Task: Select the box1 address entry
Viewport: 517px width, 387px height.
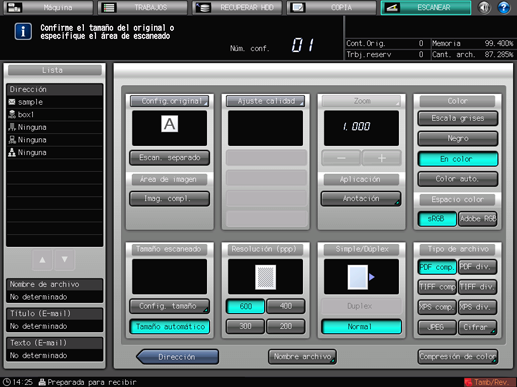Action: pyautogui.click(x=55, y=115)
